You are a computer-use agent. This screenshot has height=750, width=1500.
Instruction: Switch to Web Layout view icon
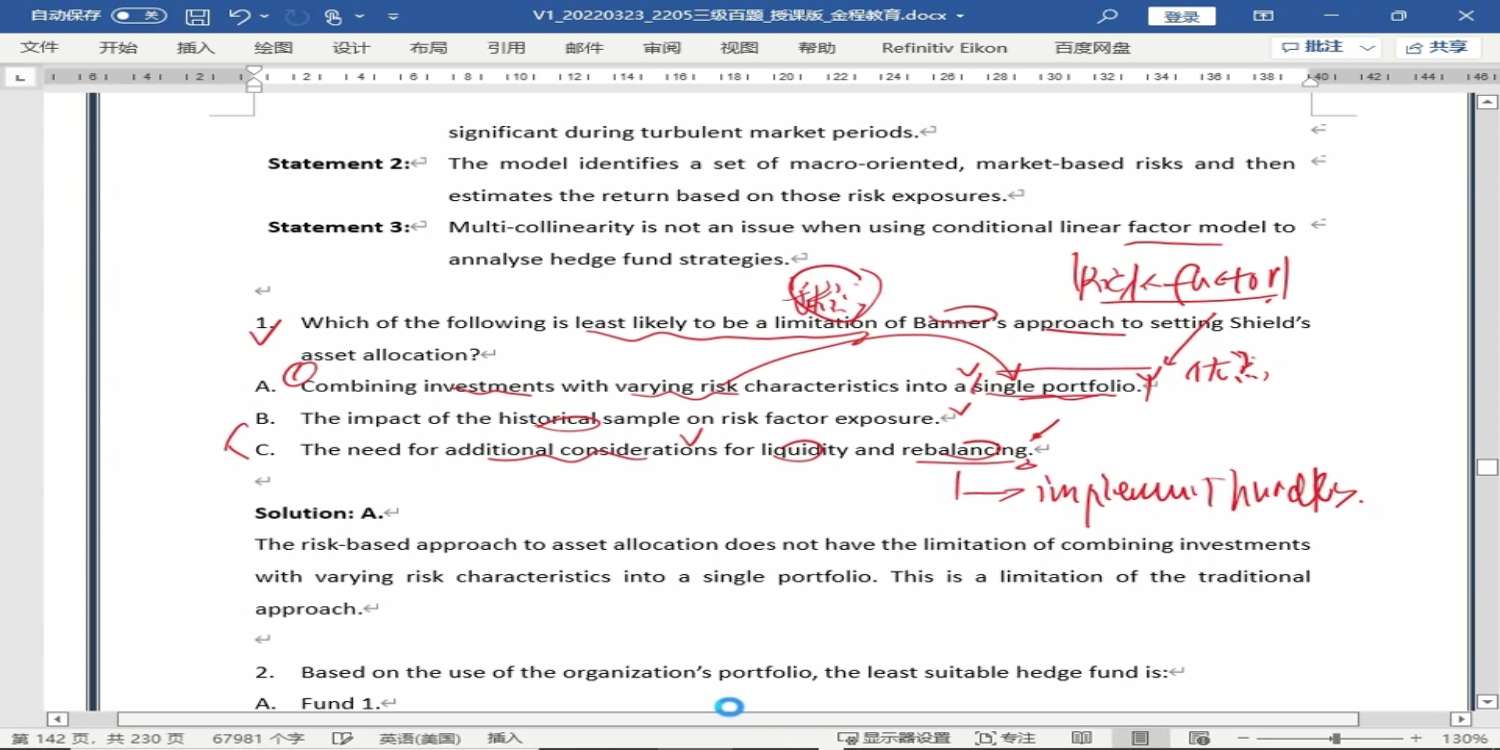point(1198,738)
